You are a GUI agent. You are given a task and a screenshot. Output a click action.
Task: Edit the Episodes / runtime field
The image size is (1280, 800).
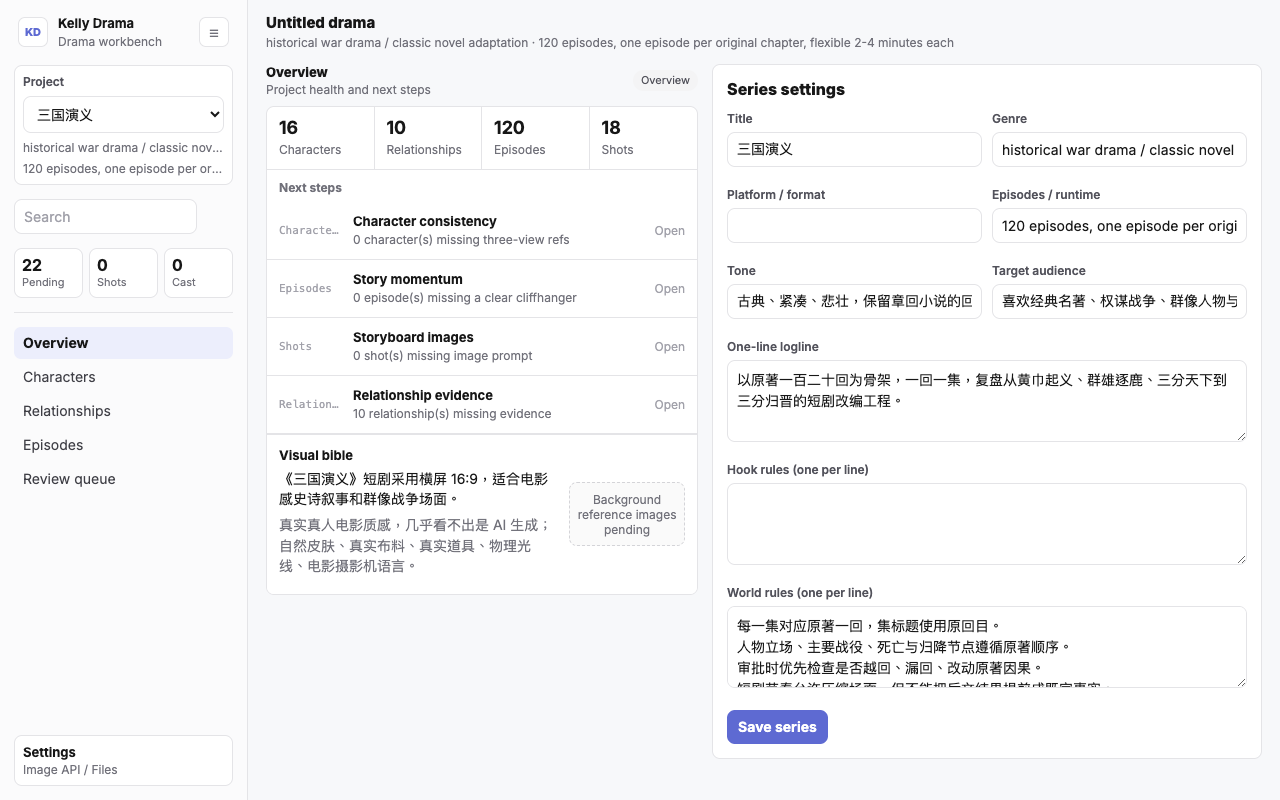point(1119,225)
